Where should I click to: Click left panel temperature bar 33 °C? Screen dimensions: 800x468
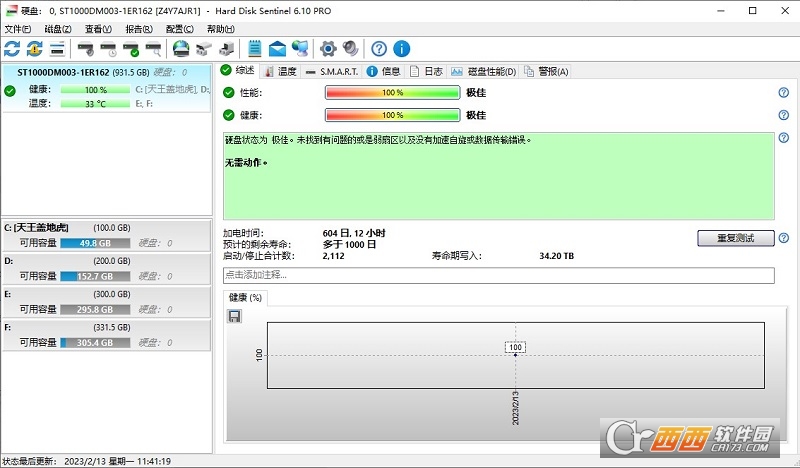click(95, 104)
